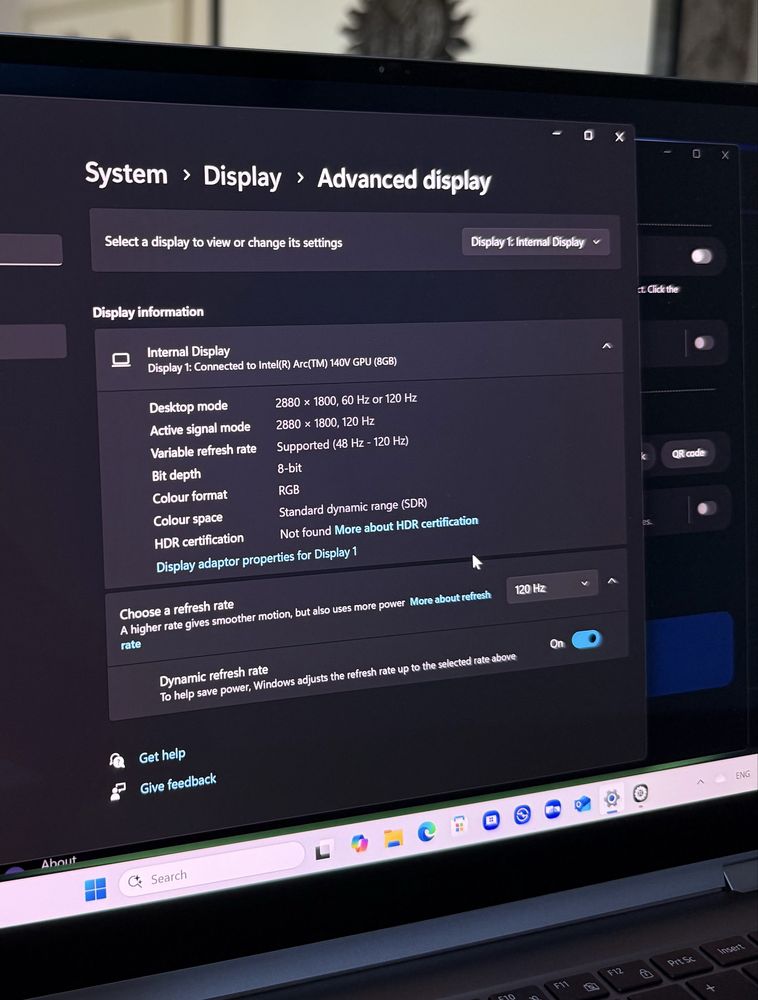Click the 'Desktop mode' label
This screenshot has height=1000, width=758.
188,407
